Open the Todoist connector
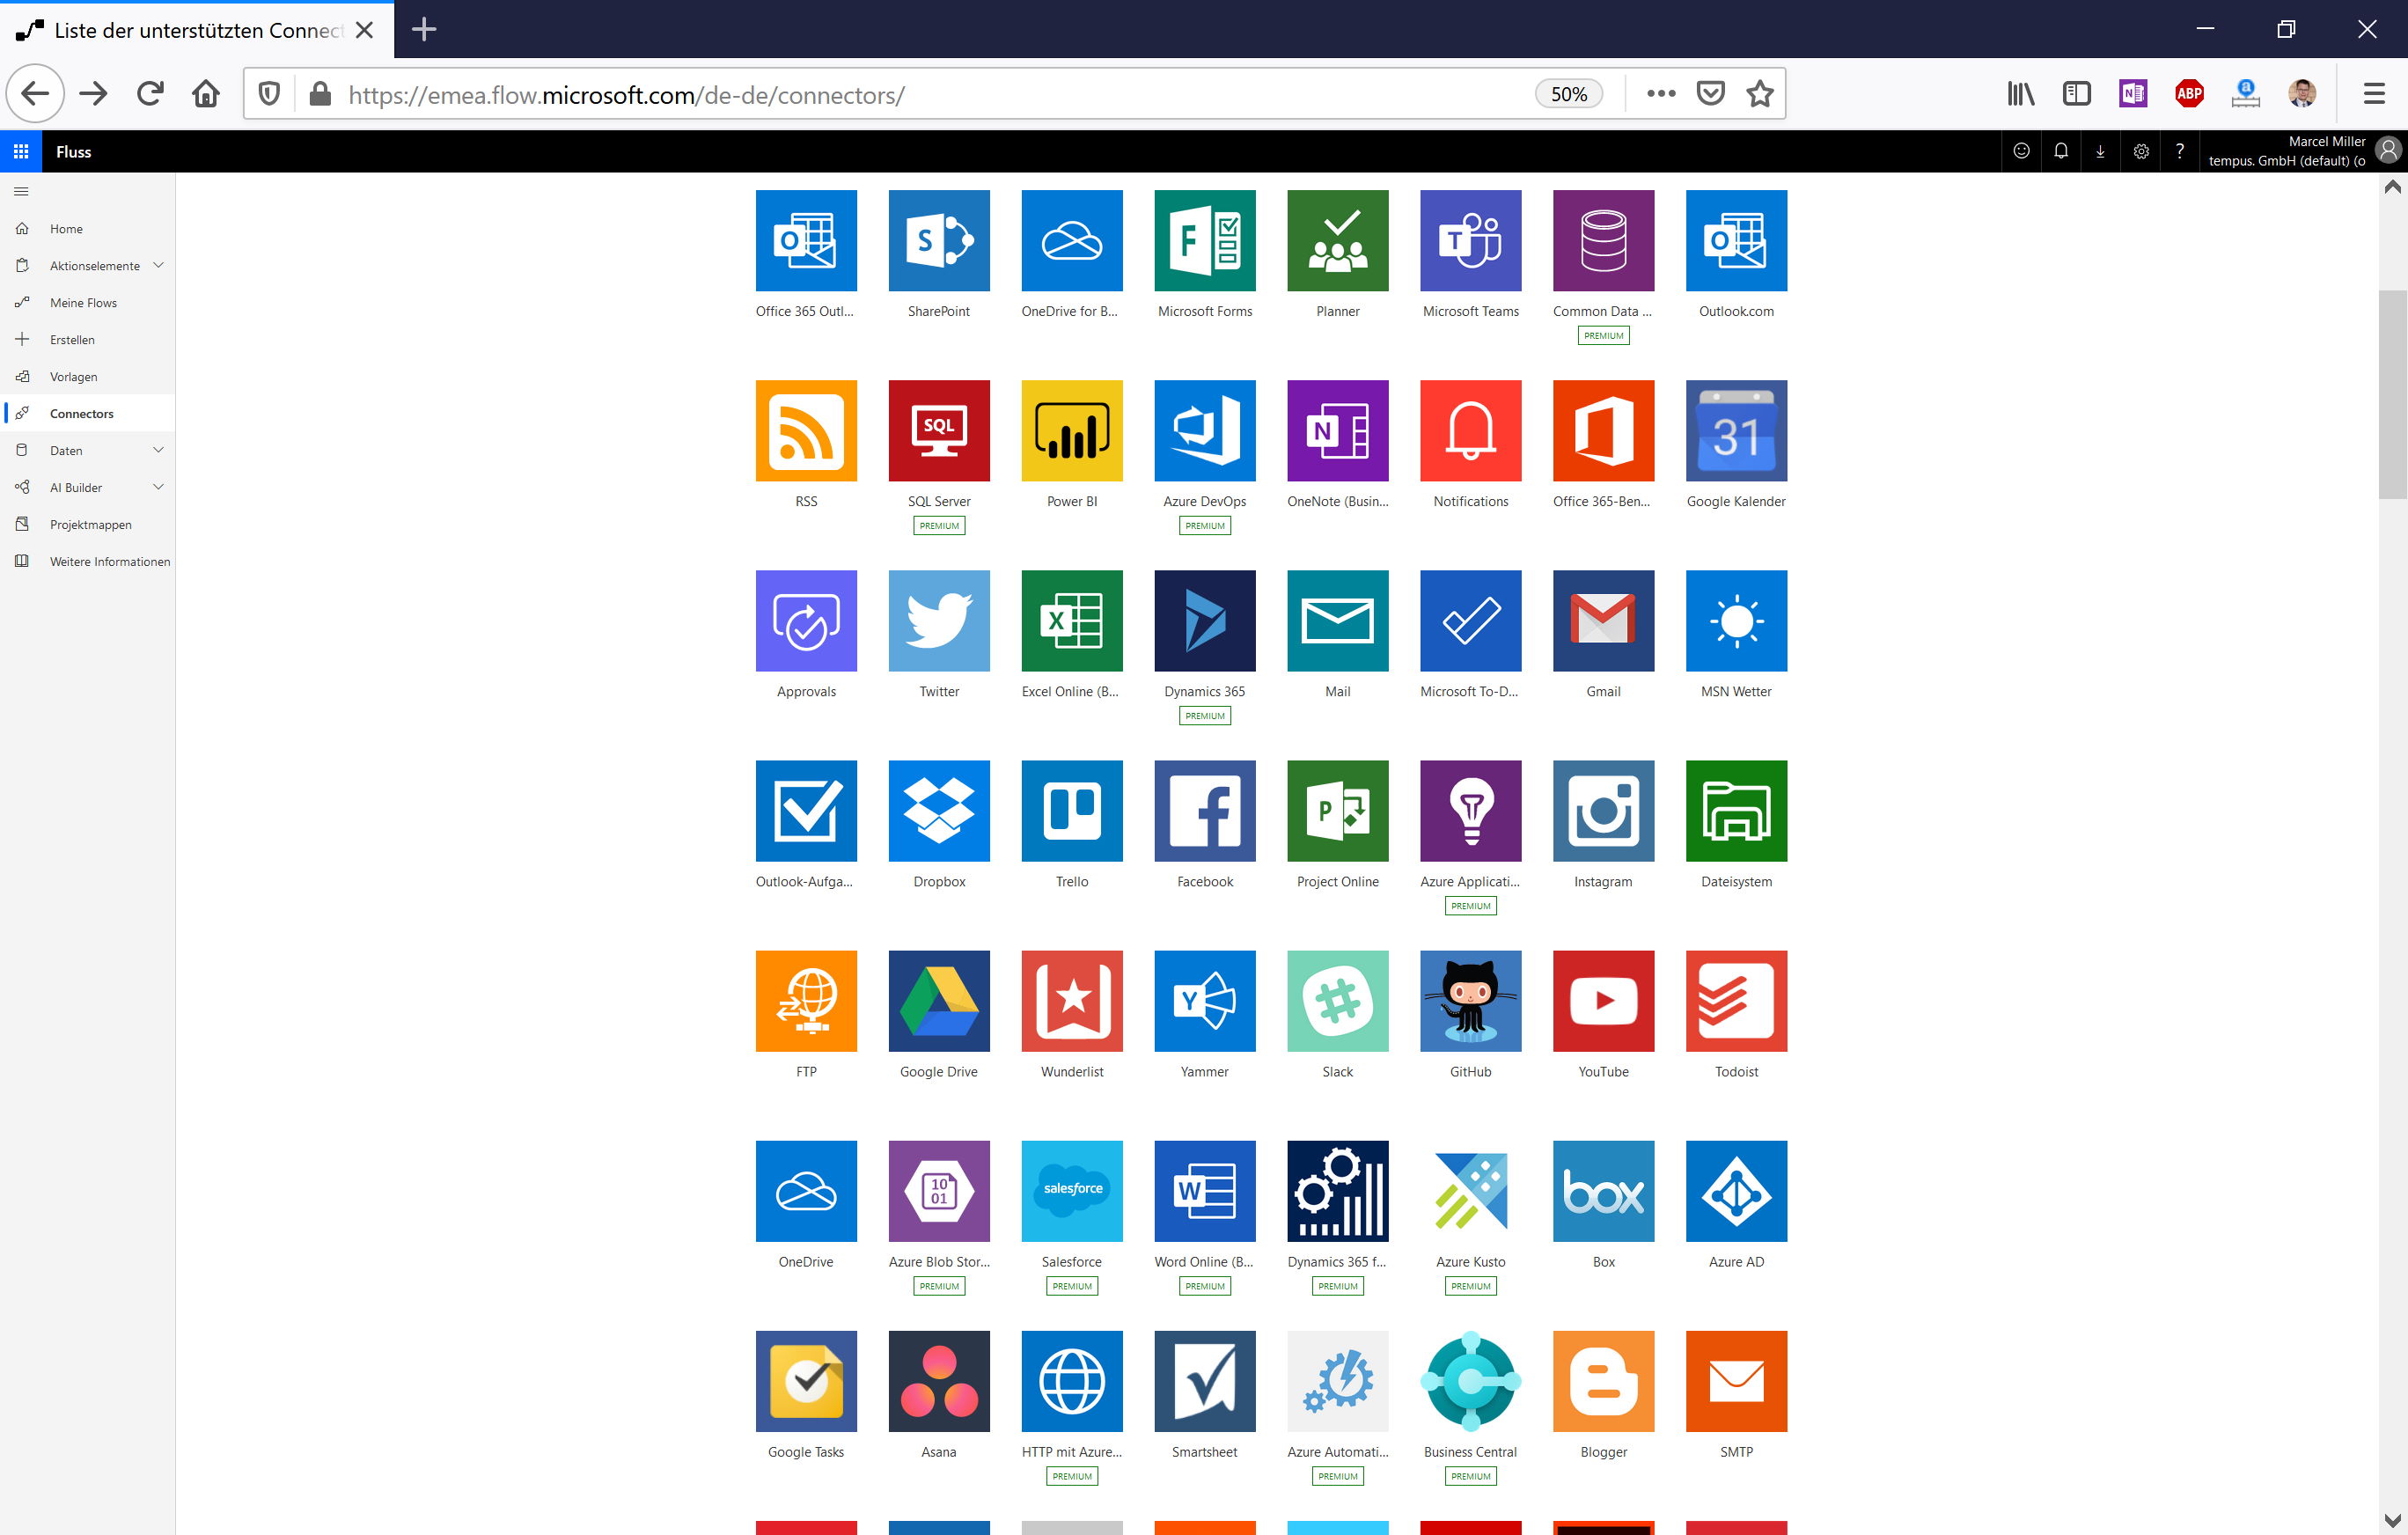This screenshot has width=2408, height=1535. click(1736, 1001)
